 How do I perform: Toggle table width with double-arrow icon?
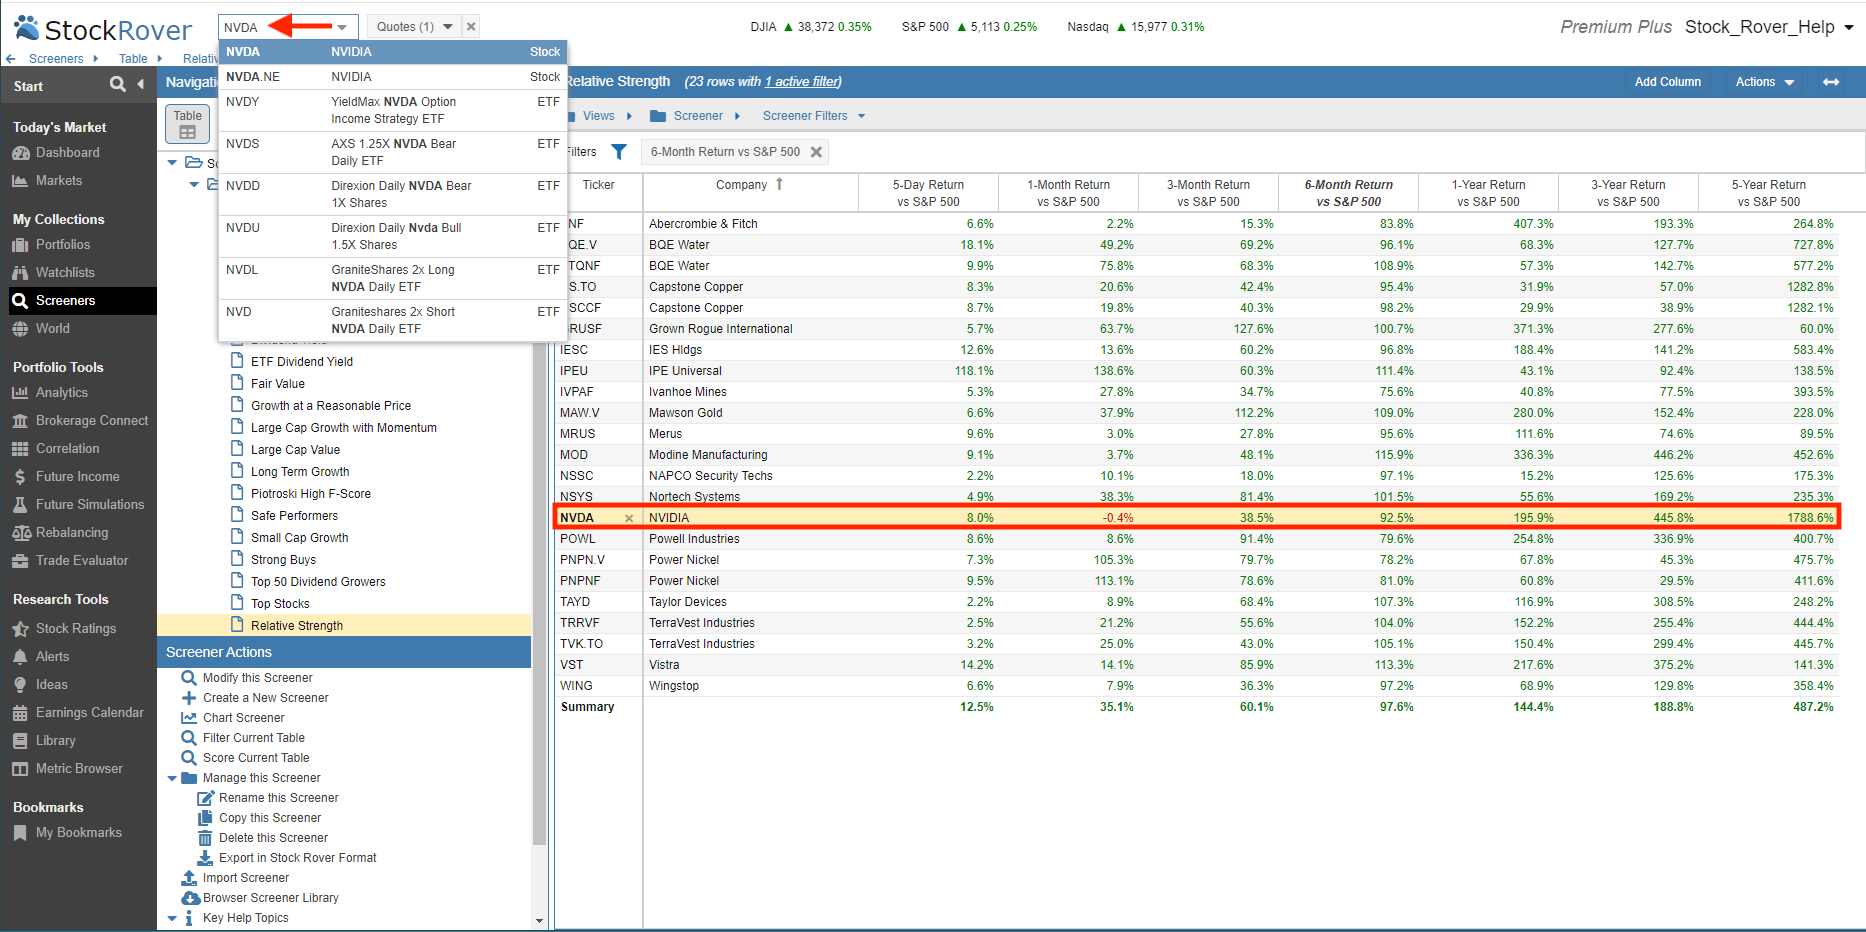pyautogui.click(x=1831, y=82)
